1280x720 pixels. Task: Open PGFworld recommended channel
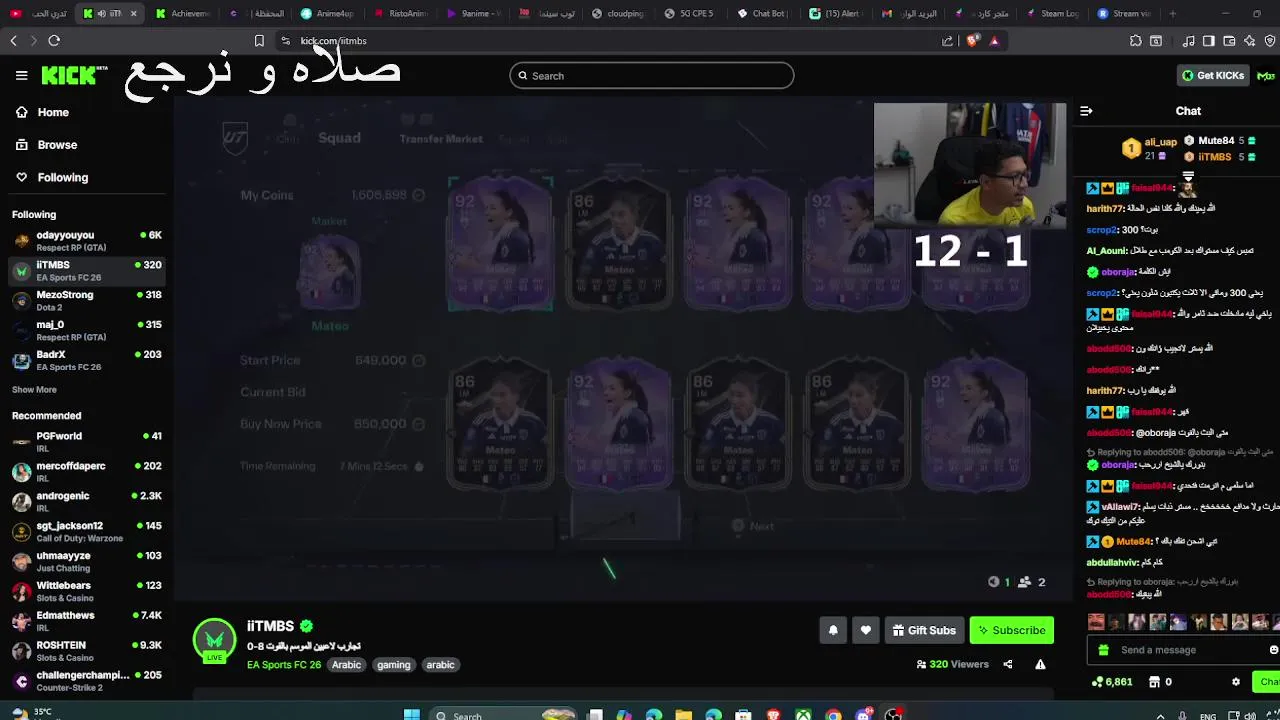point(86,441)
